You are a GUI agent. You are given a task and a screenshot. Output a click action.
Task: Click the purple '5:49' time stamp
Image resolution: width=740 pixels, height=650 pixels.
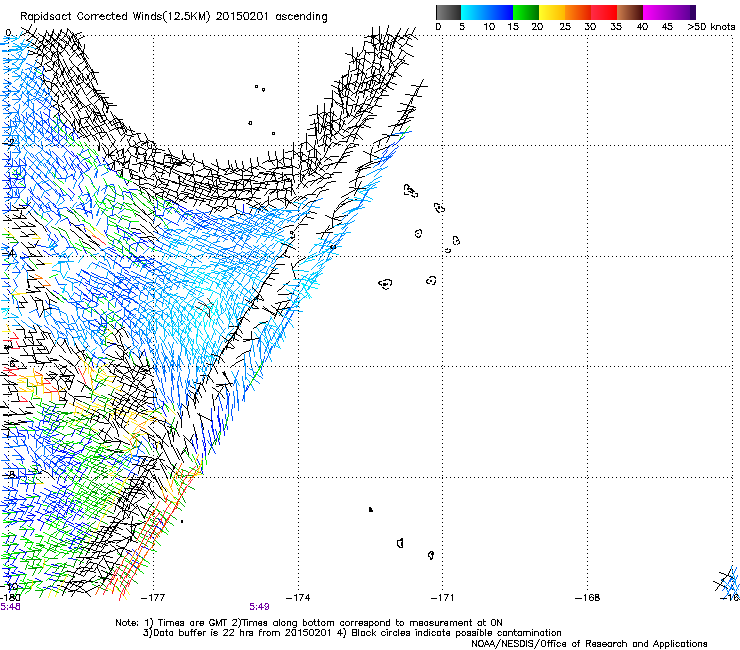coord(259,607)
